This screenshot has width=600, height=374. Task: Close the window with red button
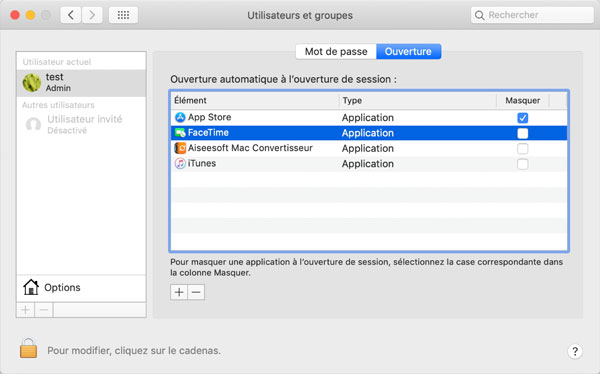click(15, 15)
